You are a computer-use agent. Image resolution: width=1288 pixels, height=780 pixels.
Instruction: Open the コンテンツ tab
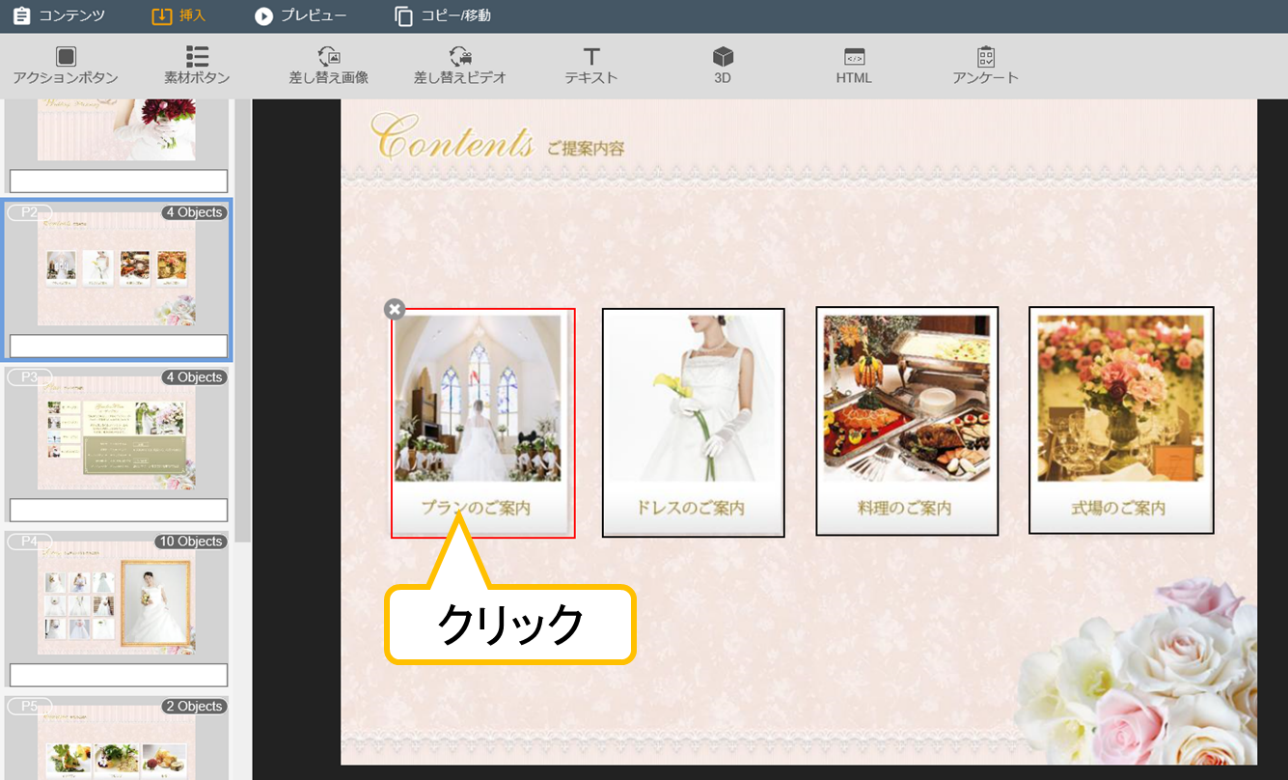59,16
